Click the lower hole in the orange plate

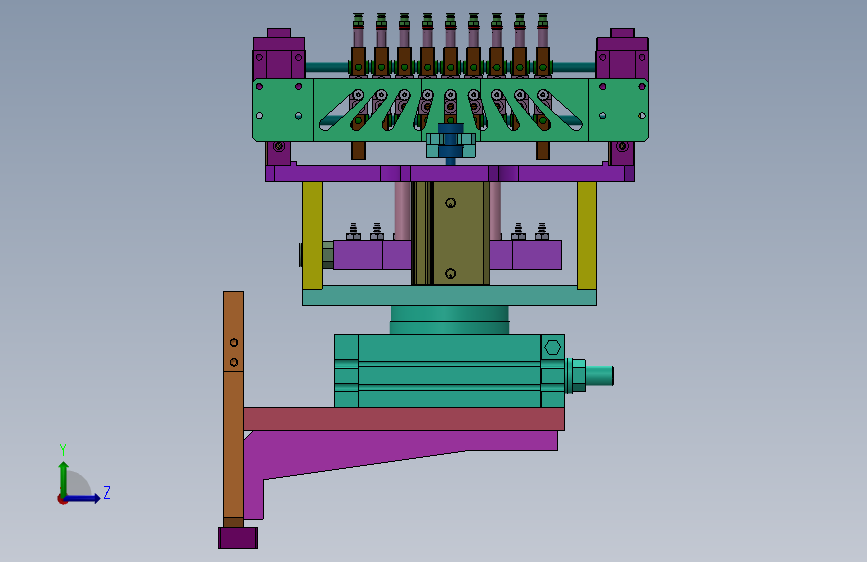click(234, 362)
